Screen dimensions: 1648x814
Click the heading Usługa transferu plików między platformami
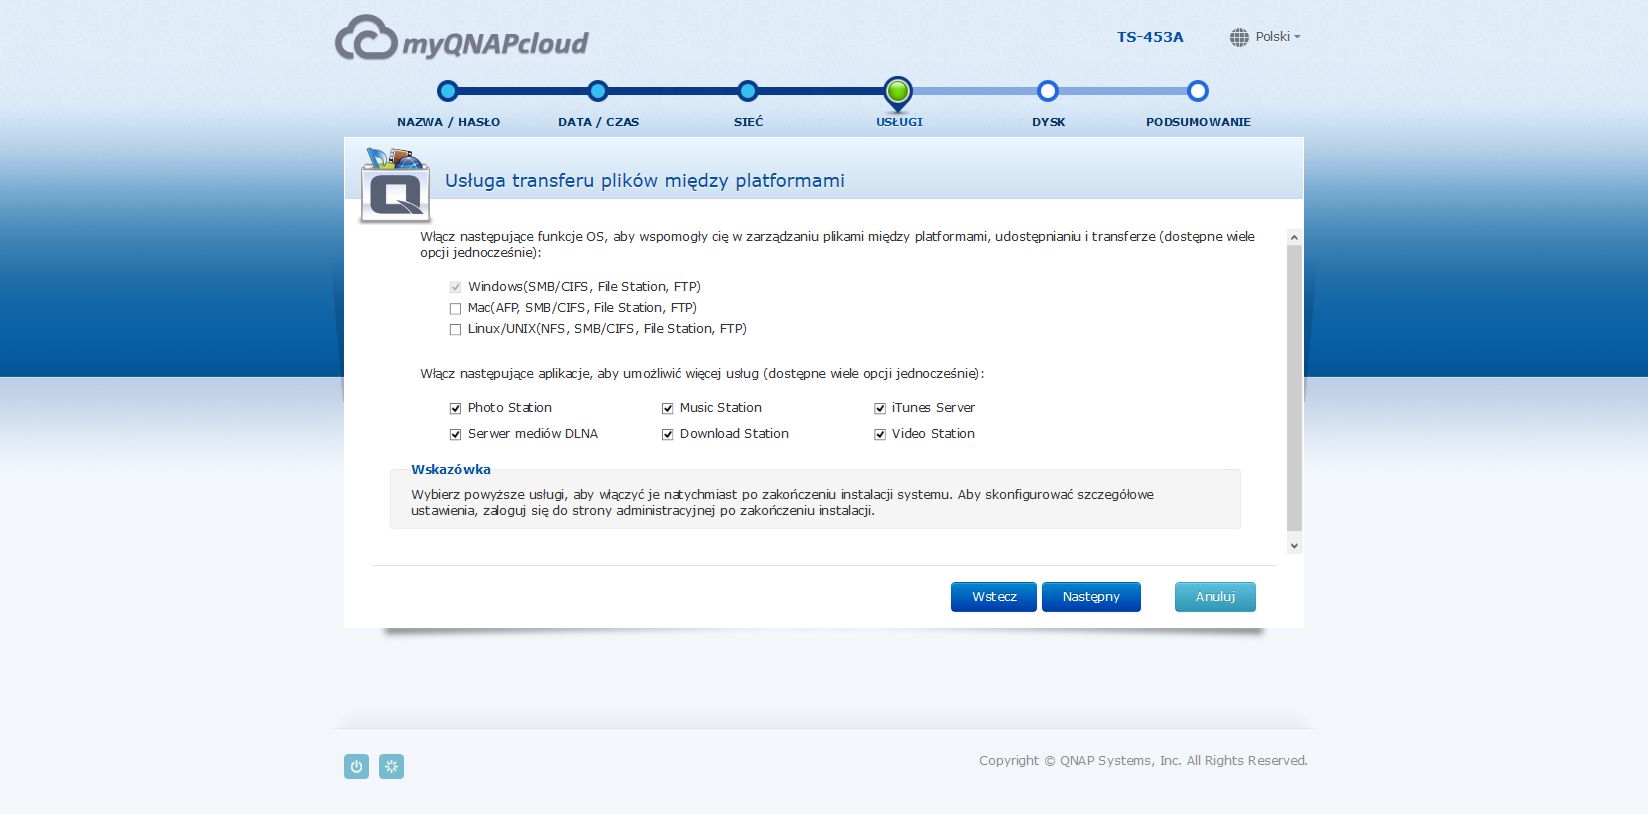(x=645, y=181)
